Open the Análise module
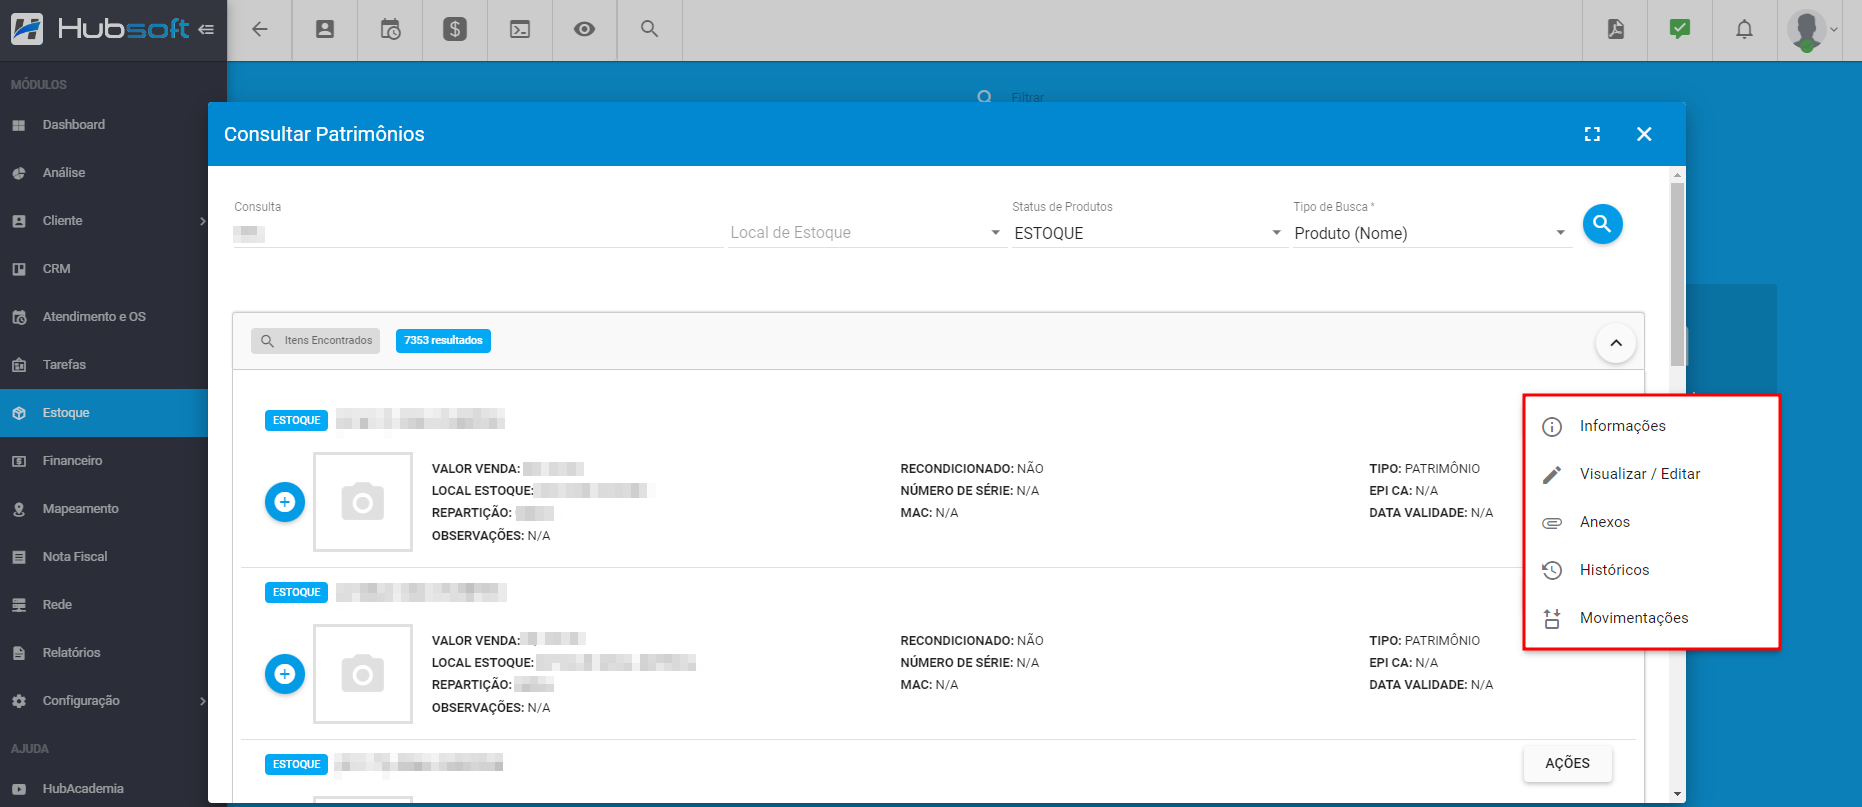This screenshot has width=1862, height=807. (104, 173)
